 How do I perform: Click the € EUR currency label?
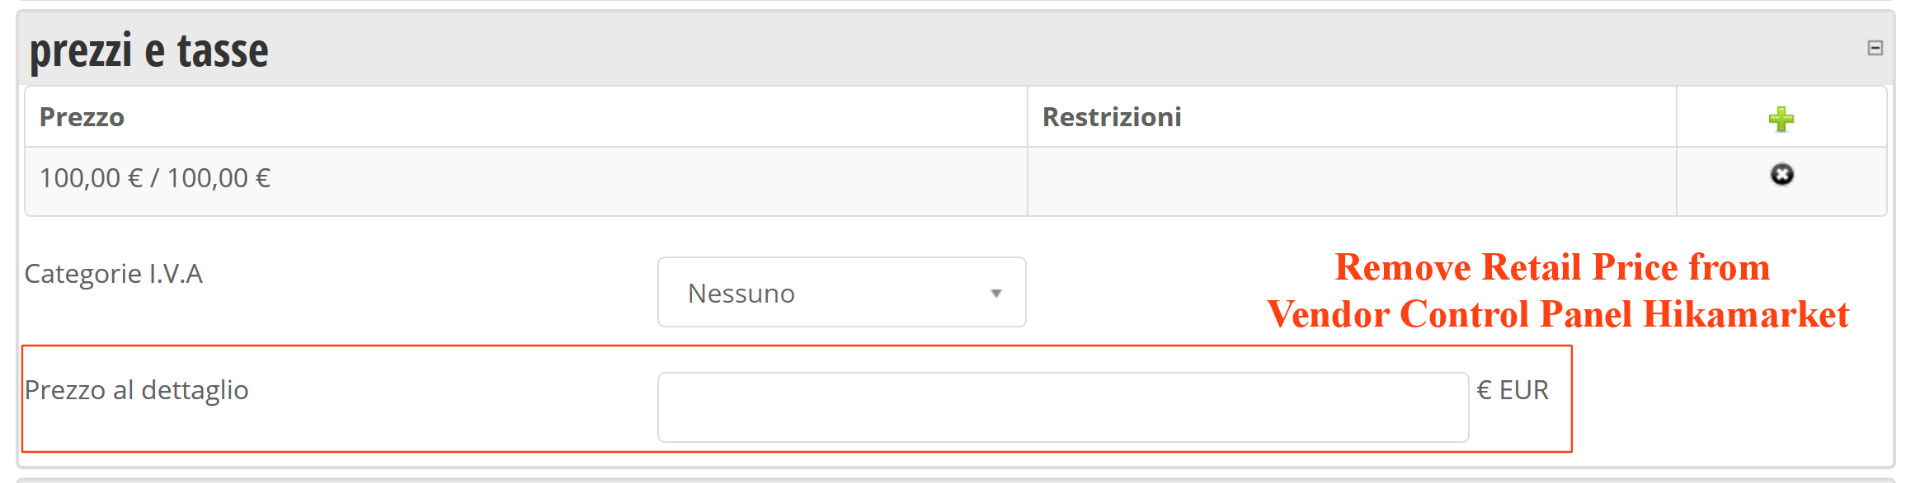(1512, 390)
